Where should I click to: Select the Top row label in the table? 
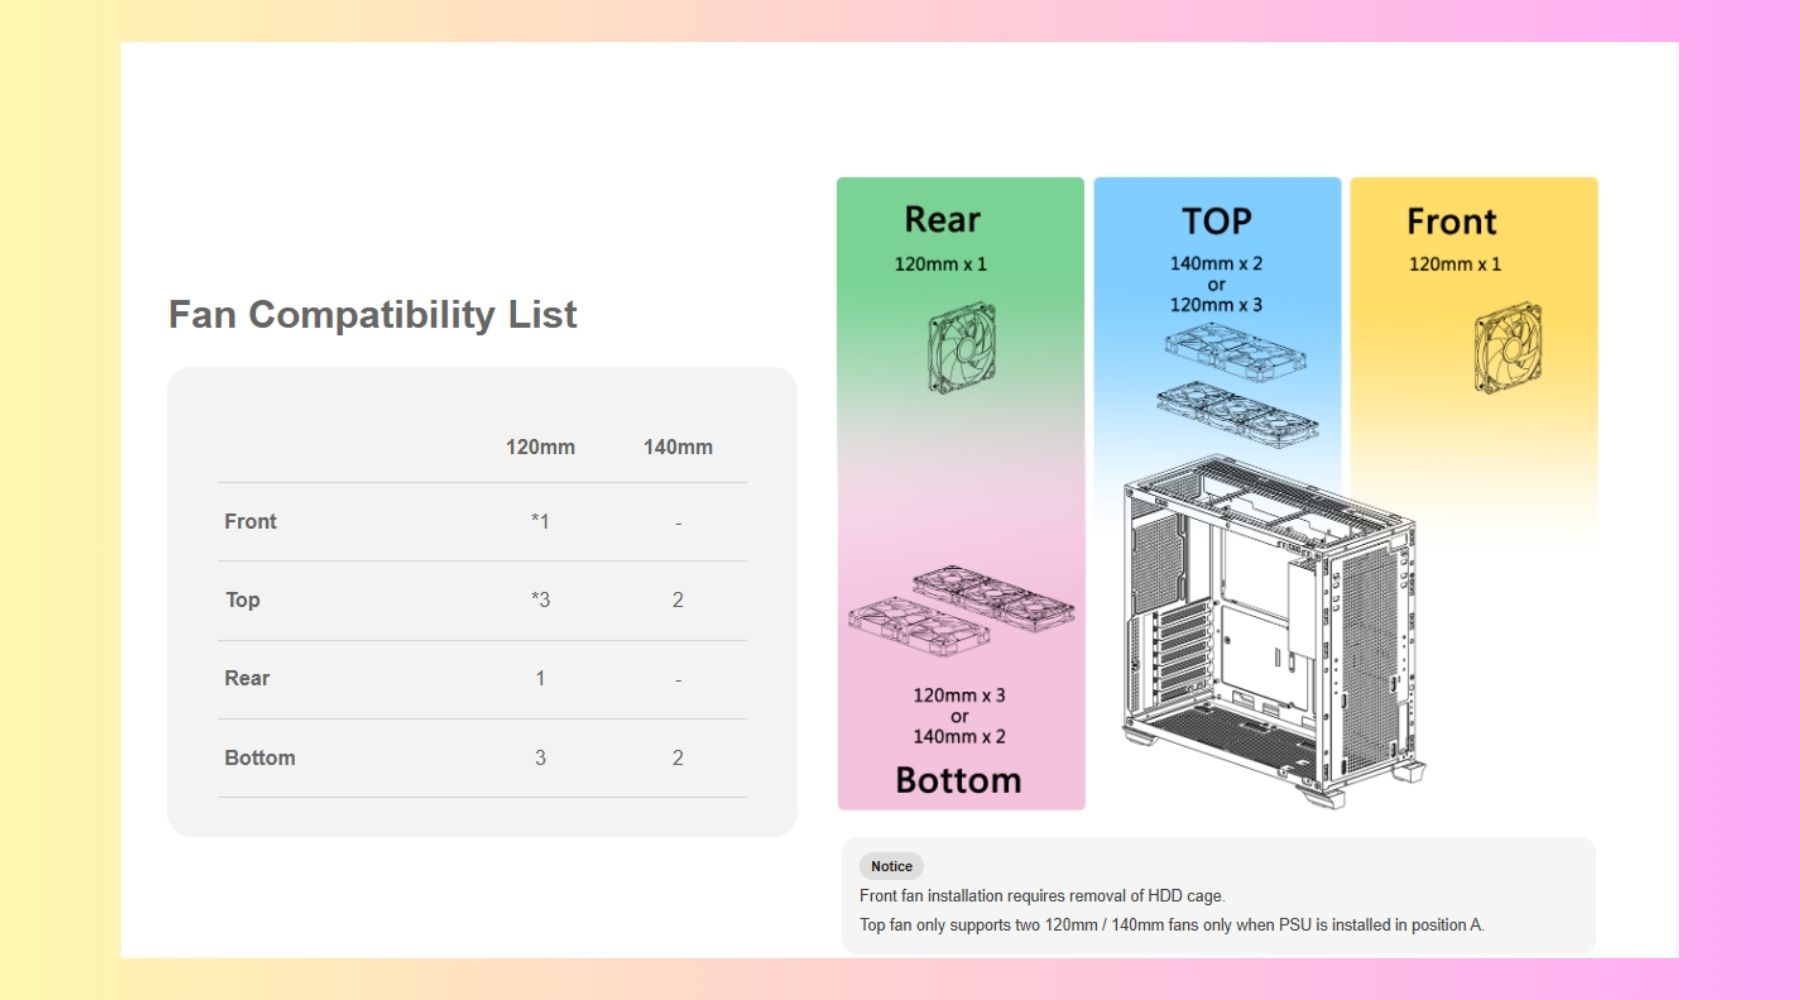click(242, 600)
